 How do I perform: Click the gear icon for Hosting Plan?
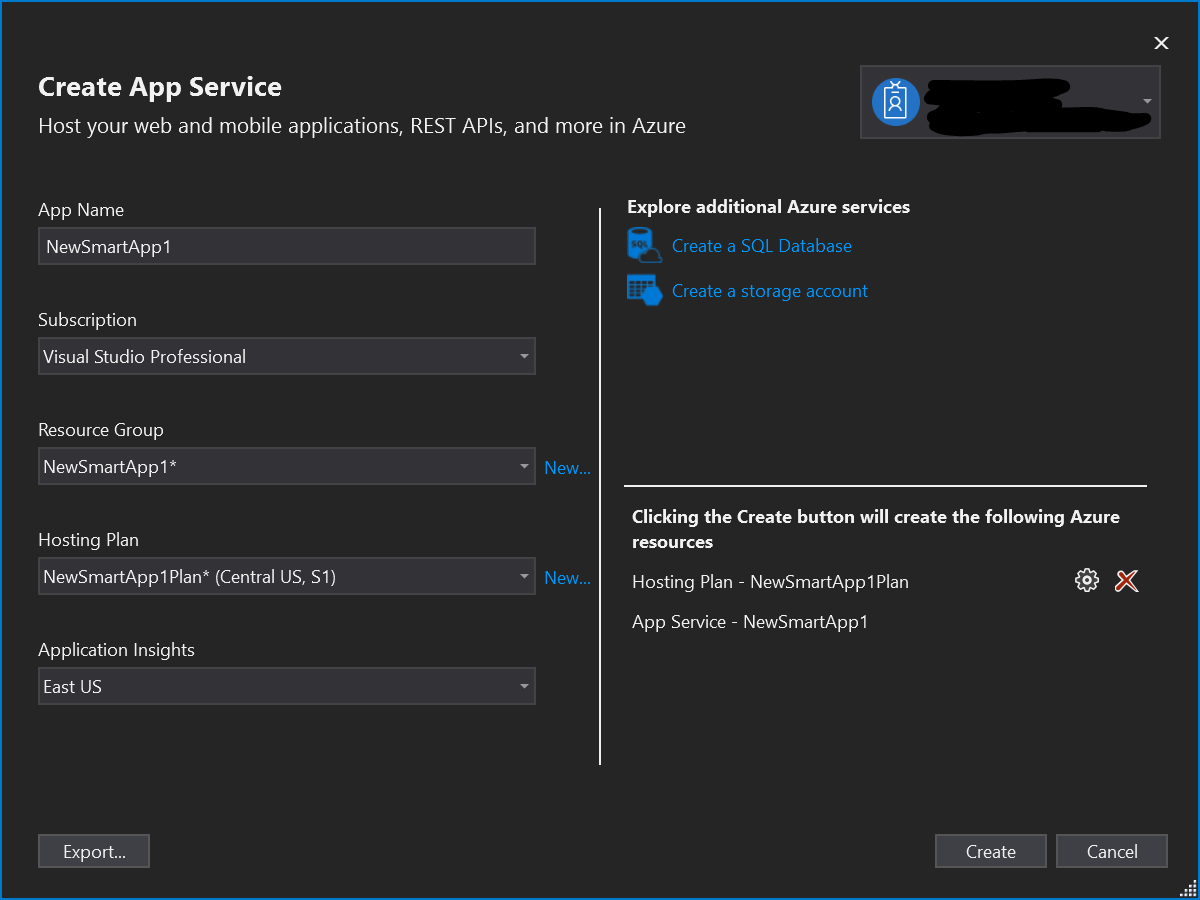click(1086, 581)
